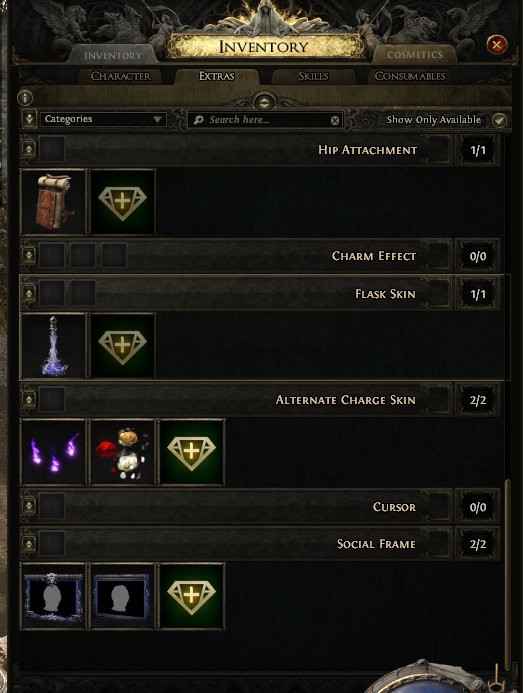
Task: Open the shop icon under Flask Skin
Action: click(x=122, y=346)
